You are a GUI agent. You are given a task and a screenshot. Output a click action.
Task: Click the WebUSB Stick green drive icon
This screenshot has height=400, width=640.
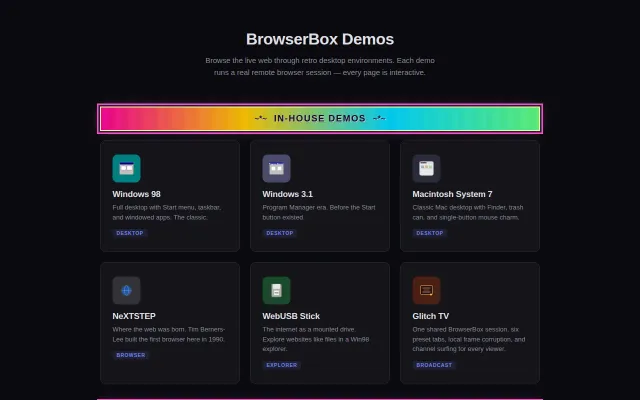276,290
